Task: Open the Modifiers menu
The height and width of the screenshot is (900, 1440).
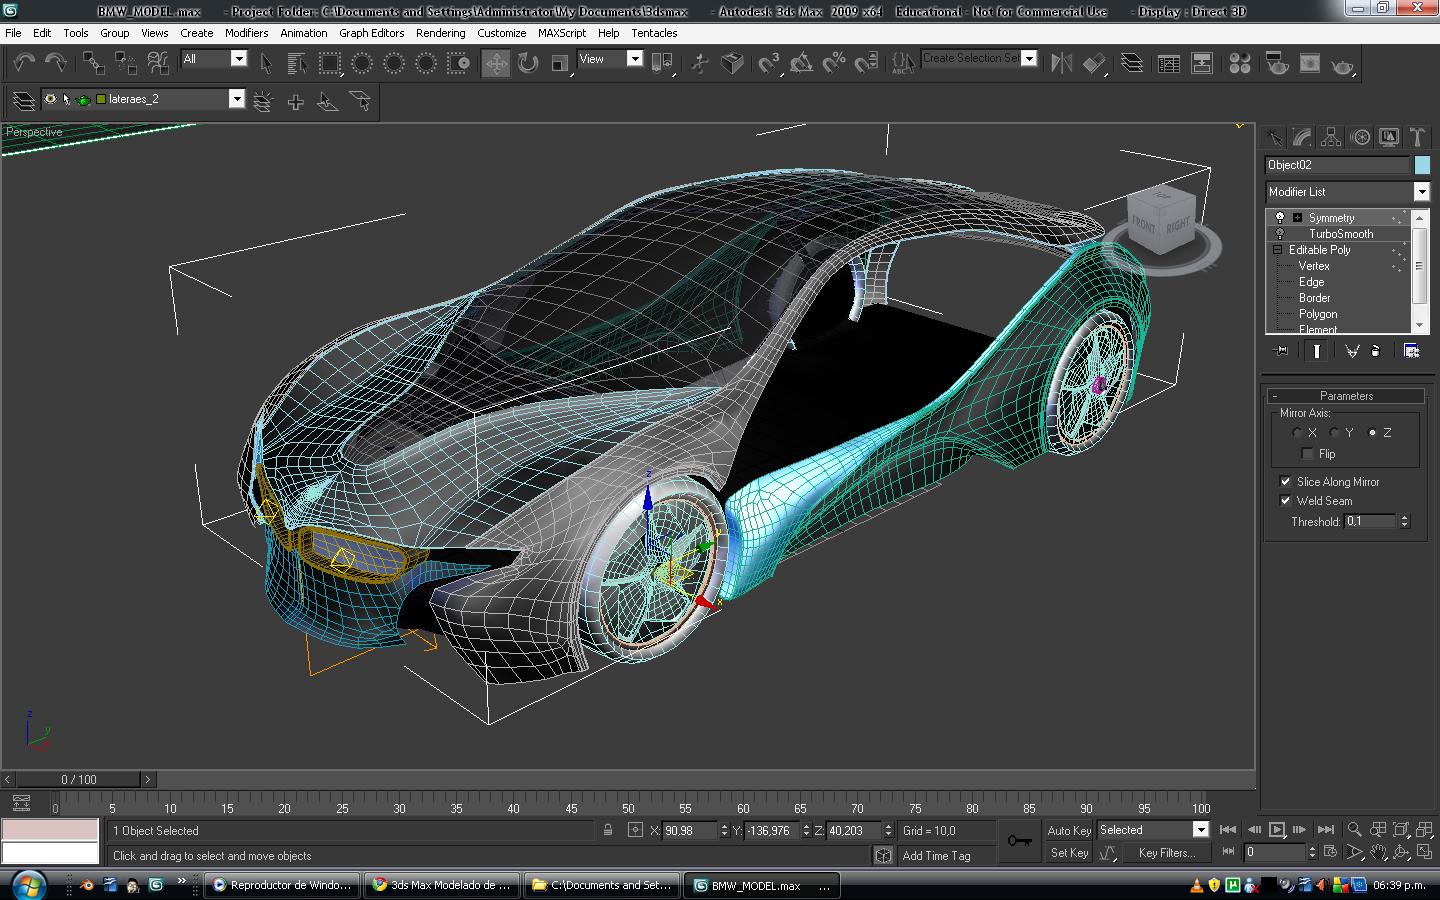Action: tap(246, 33)
